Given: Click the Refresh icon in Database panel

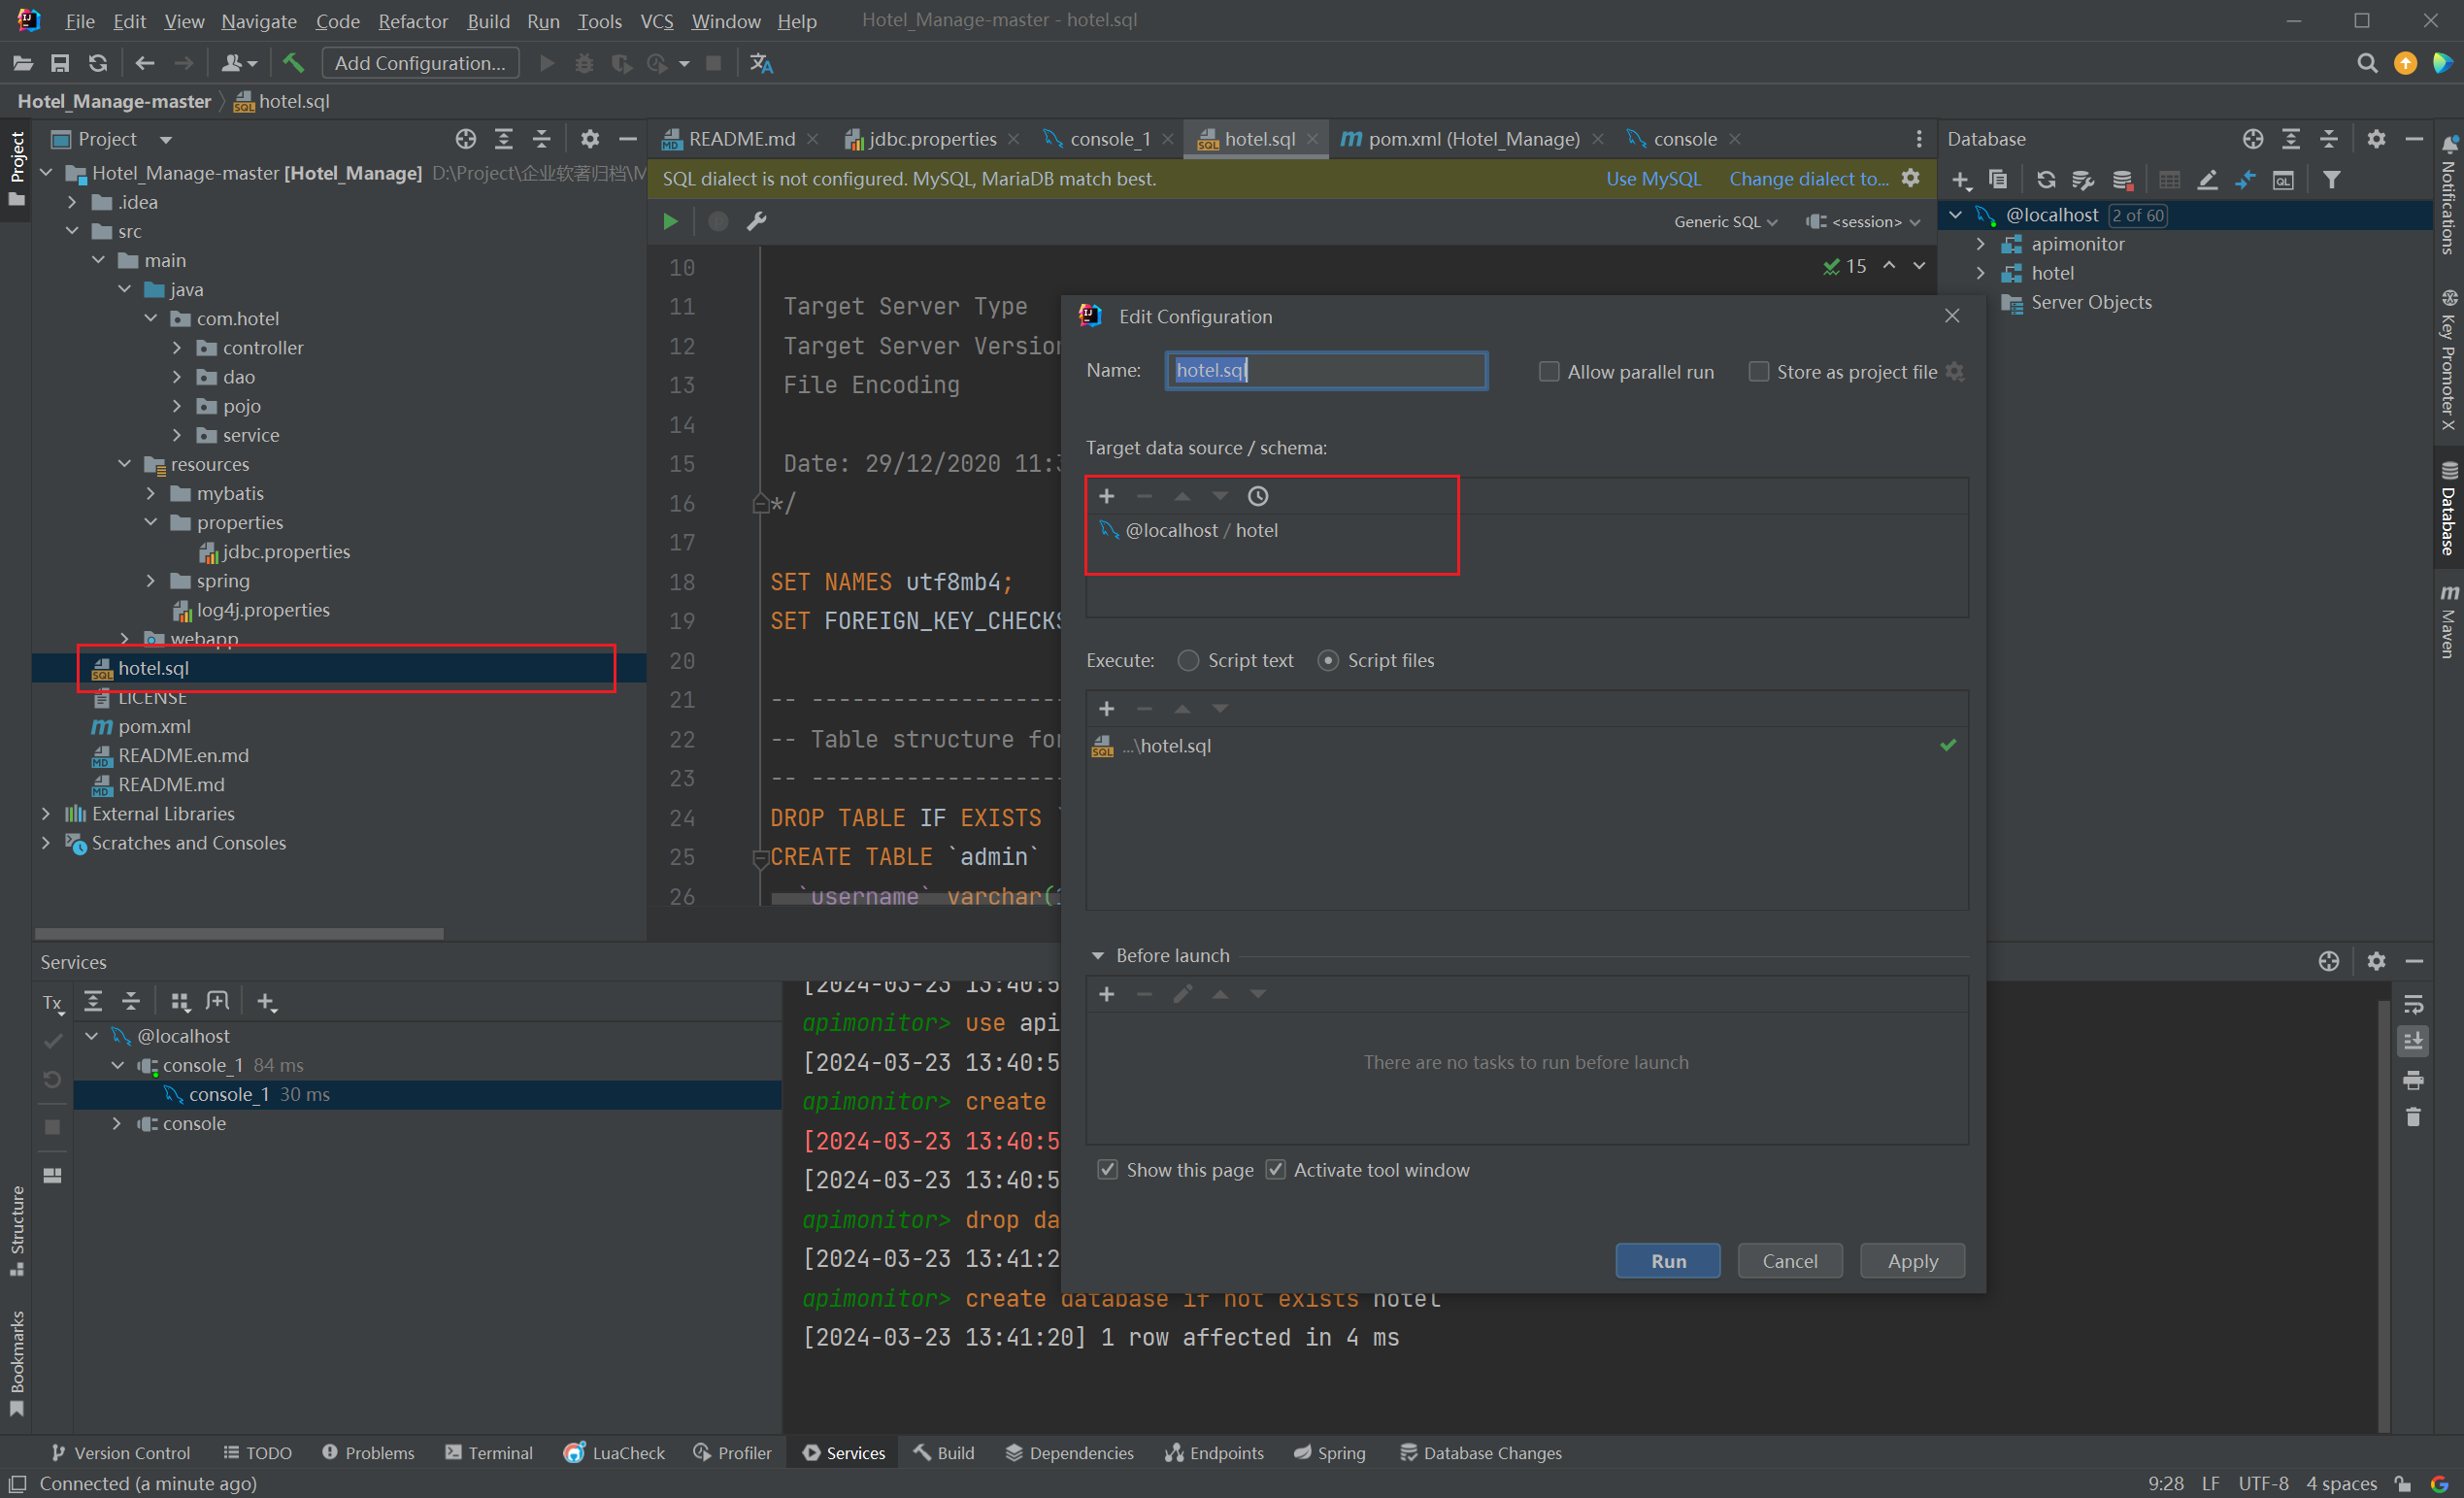Looking at the screenshot, I should tap(2046, 180).
